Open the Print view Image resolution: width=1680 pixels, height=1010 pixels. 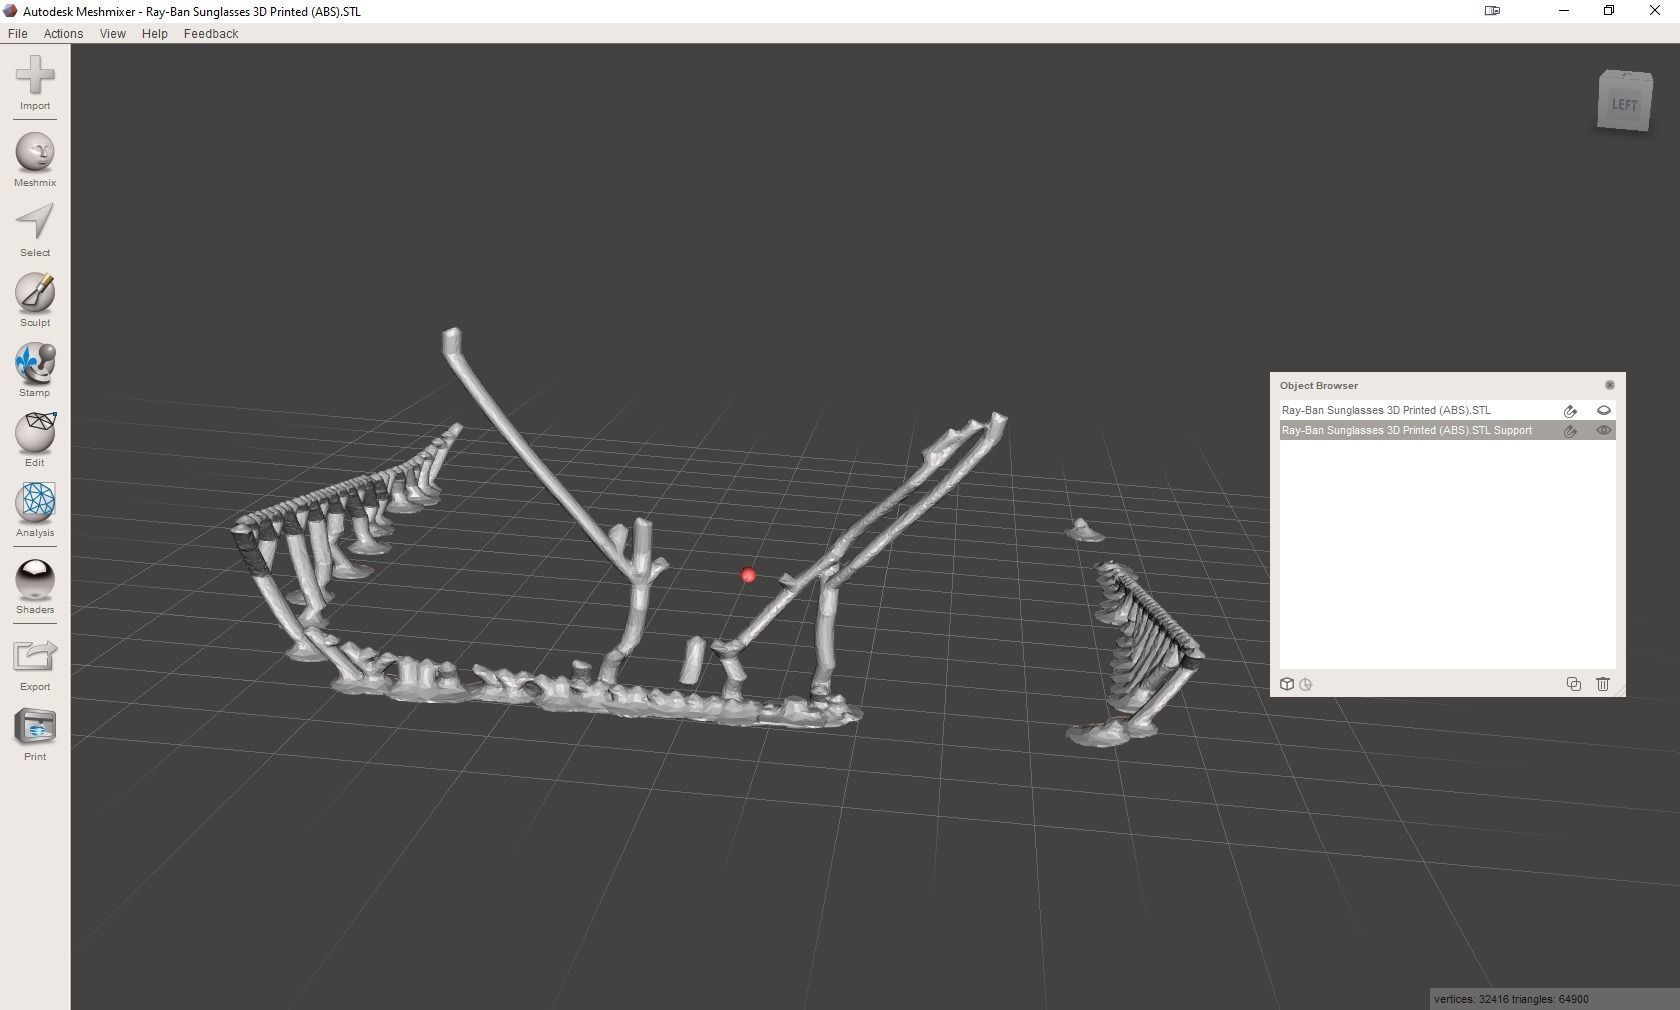tap(35, 734)
